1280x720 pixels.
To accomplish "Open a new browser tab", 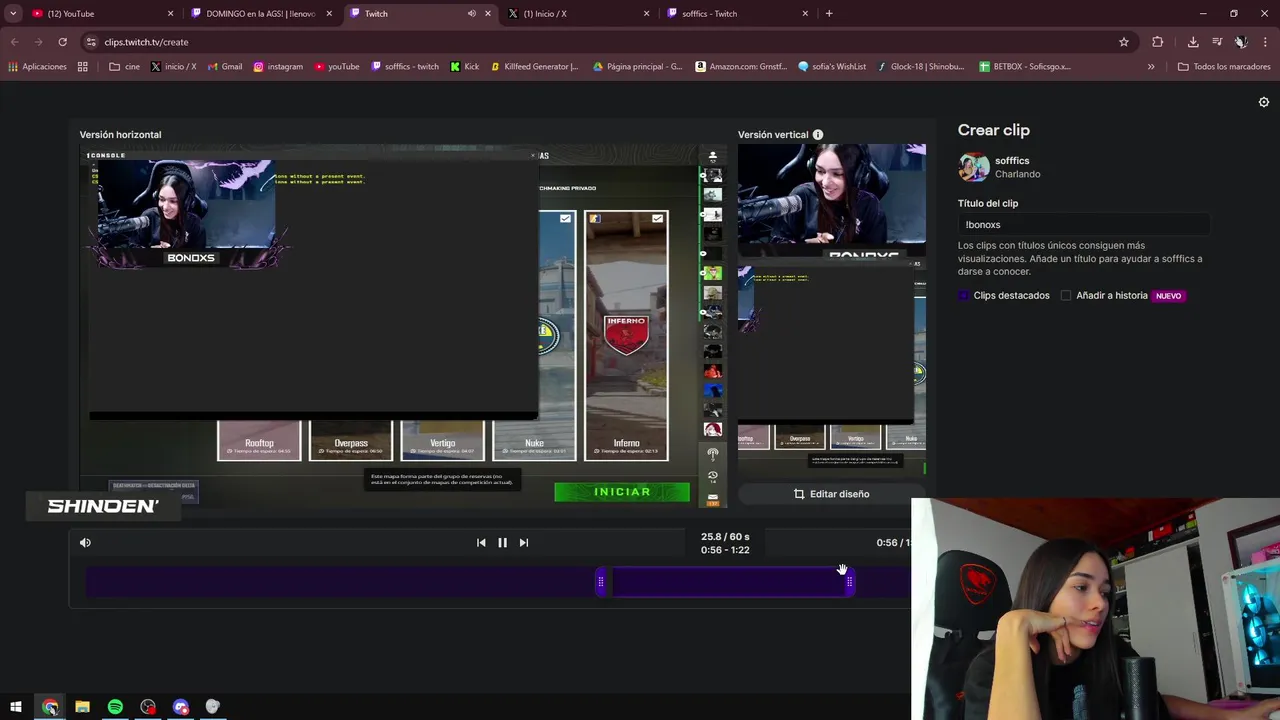I will point(829,14).
